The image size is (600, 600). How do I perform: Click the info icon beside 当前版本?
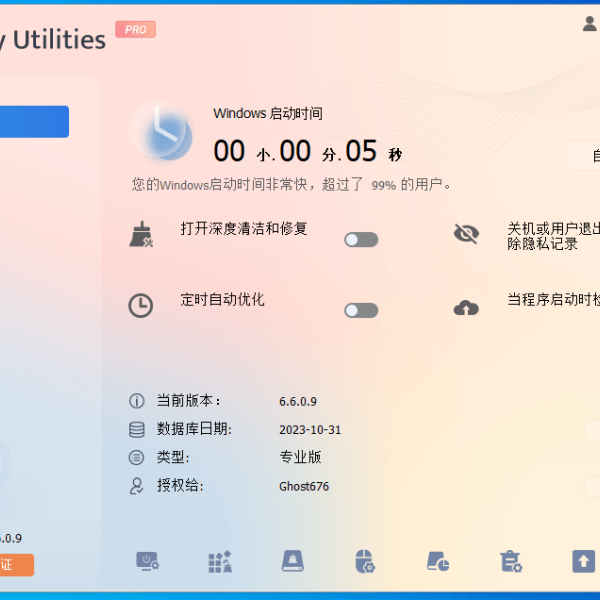click(x=137, y=401)
